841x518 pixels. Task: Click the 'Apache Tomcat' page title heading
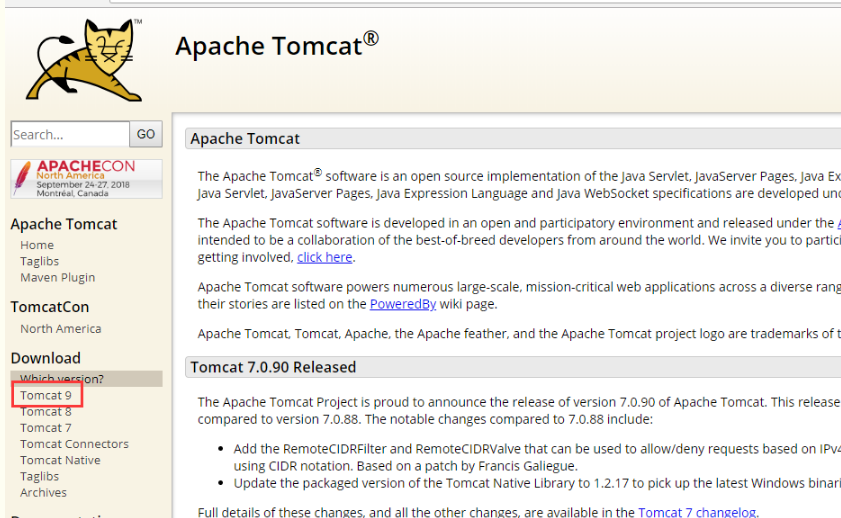[x=277, y=45]
